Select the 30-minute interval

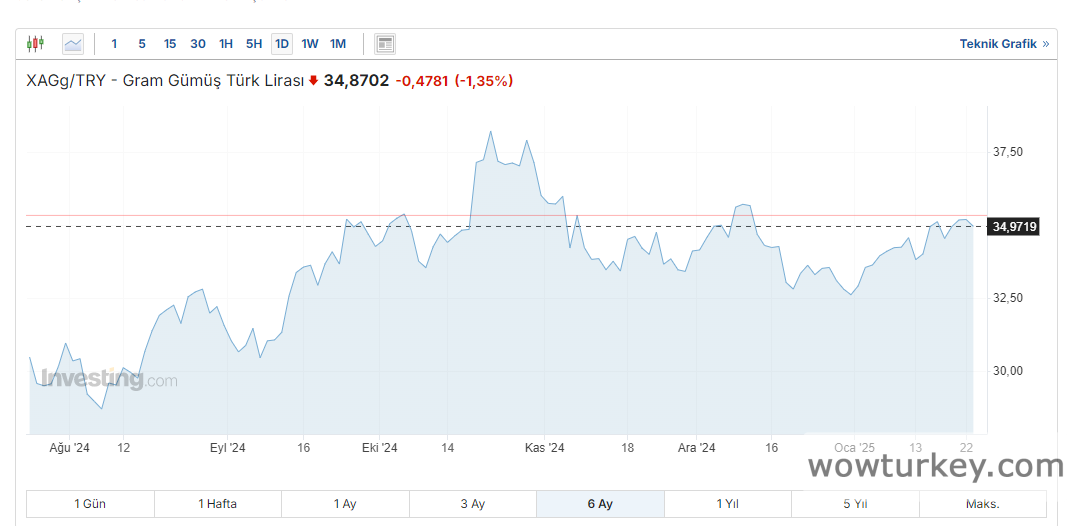(x=198, y=44)
